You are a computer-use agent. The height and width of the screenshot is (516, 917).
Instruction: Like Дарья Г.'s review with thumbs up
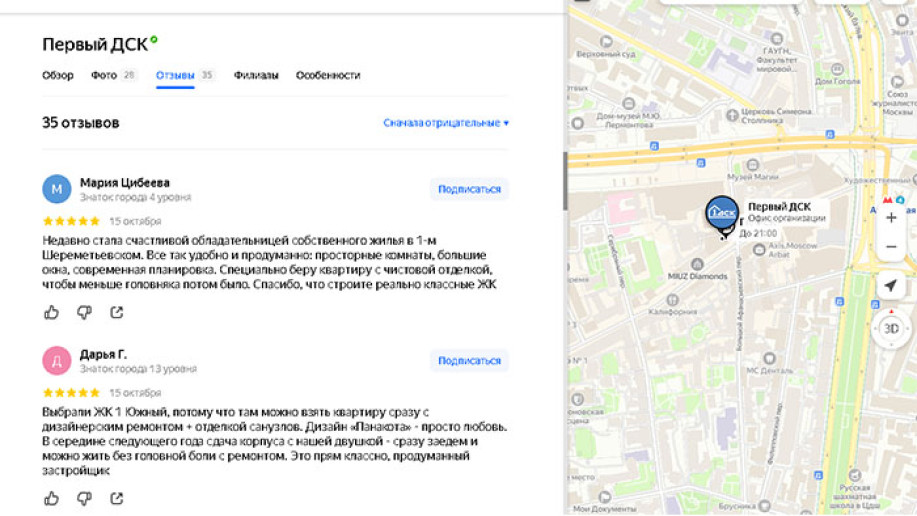click(x=51, y=498)
